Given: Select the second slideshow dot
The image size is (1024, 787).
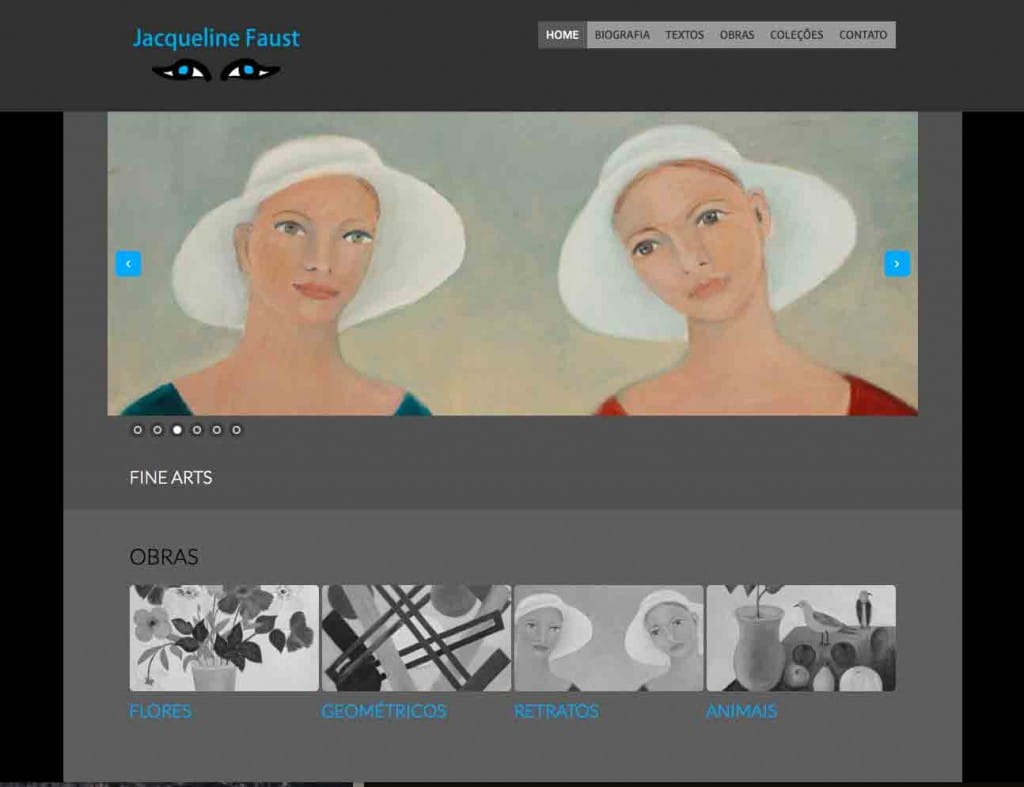Looking at the screenshot, I should point(157,430).
